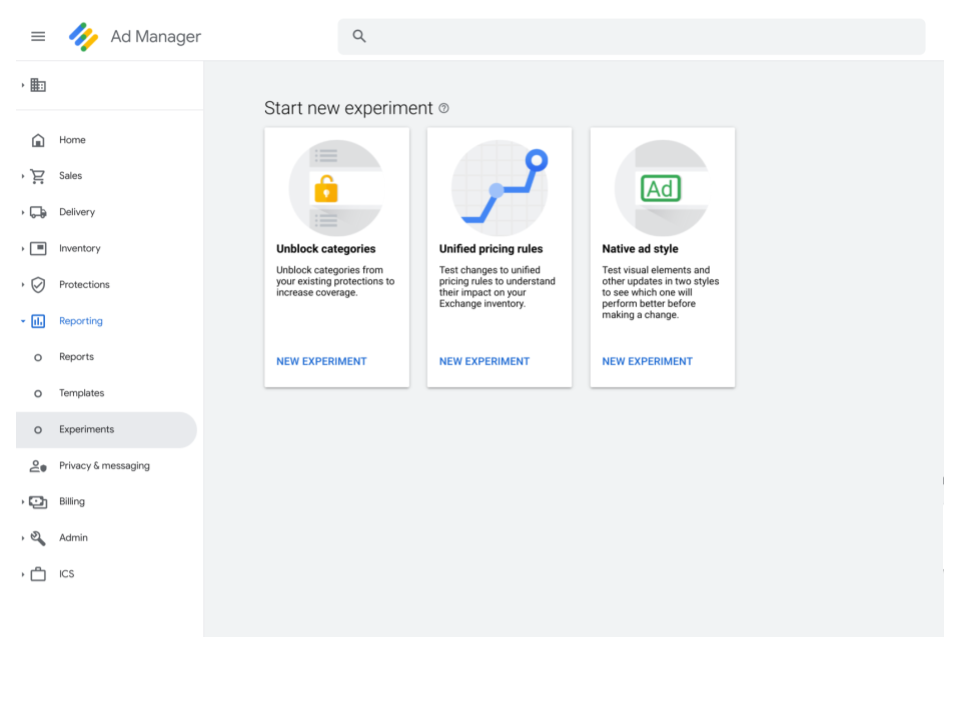
Task: Start new Unblock categories experiment
Action: (321, 361)
